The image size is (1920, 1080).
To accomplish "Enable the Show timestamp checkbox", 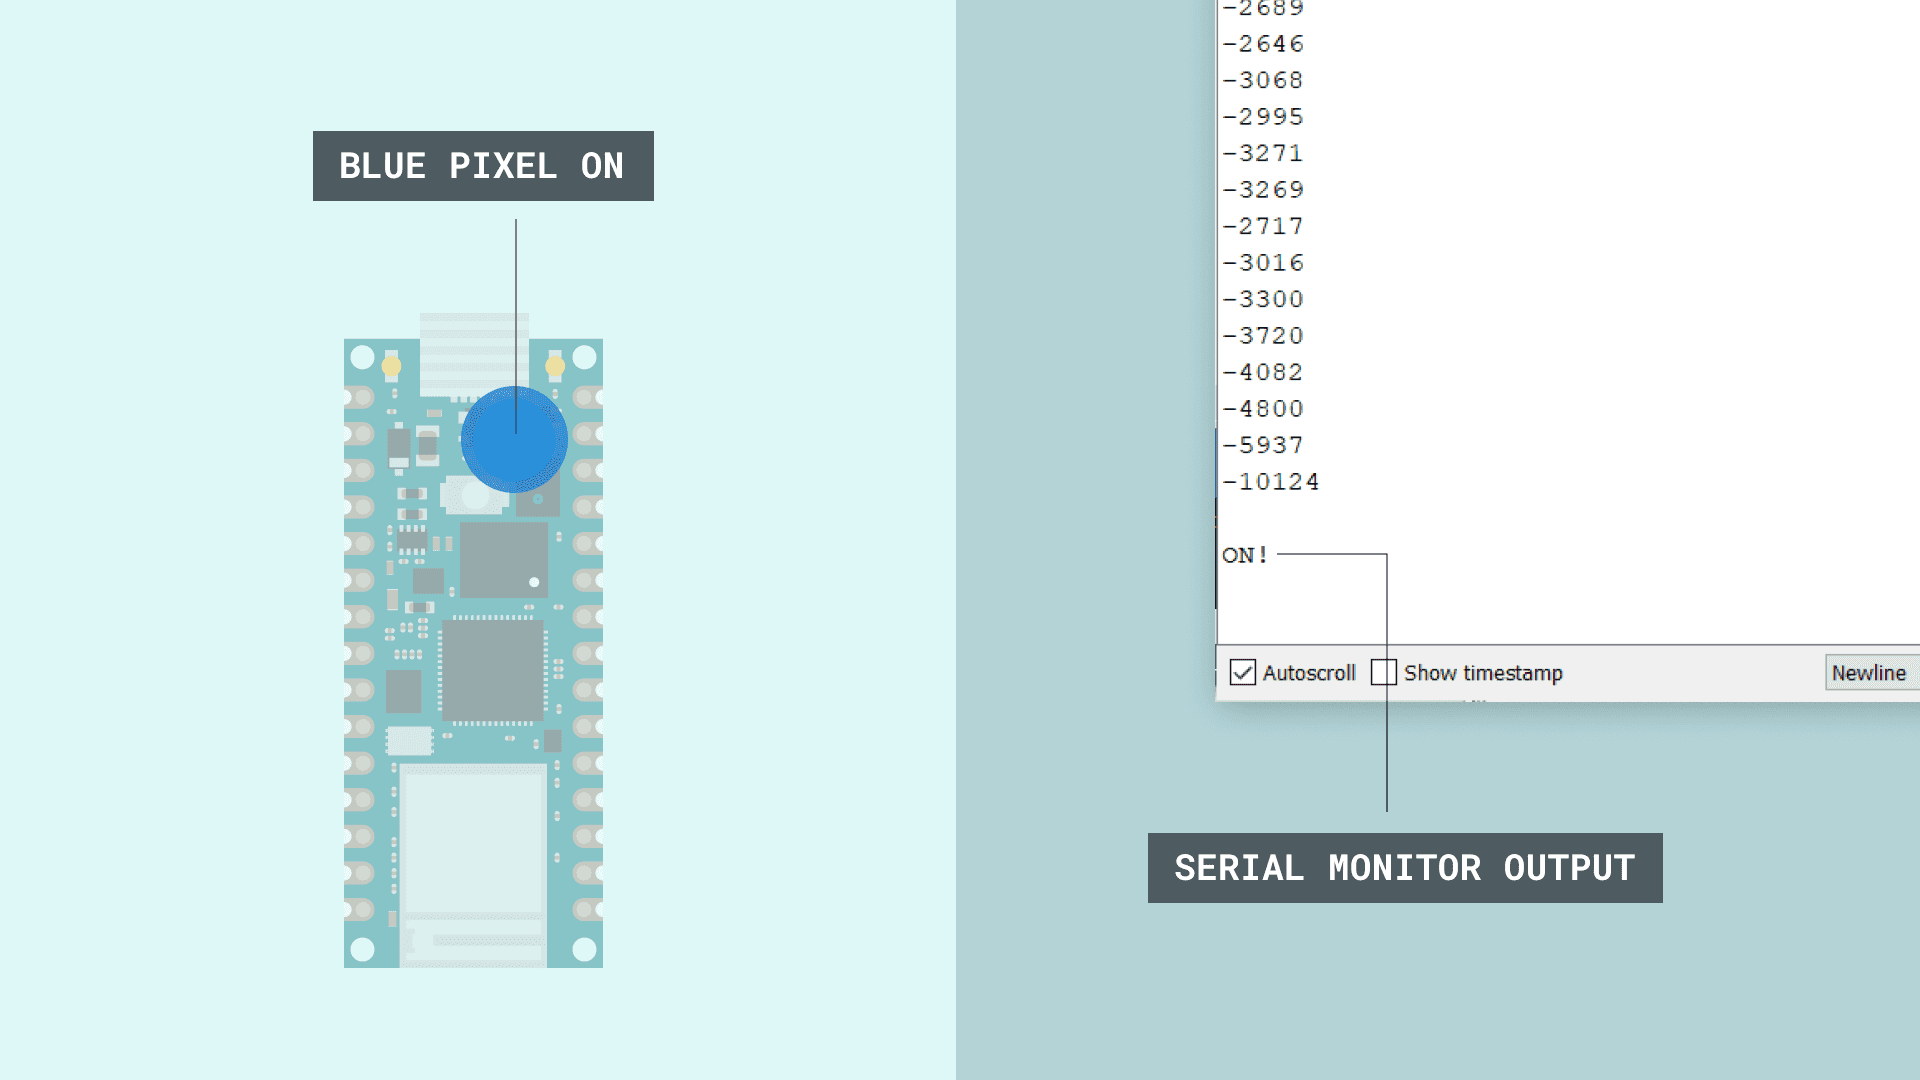I will point(1384,673).
